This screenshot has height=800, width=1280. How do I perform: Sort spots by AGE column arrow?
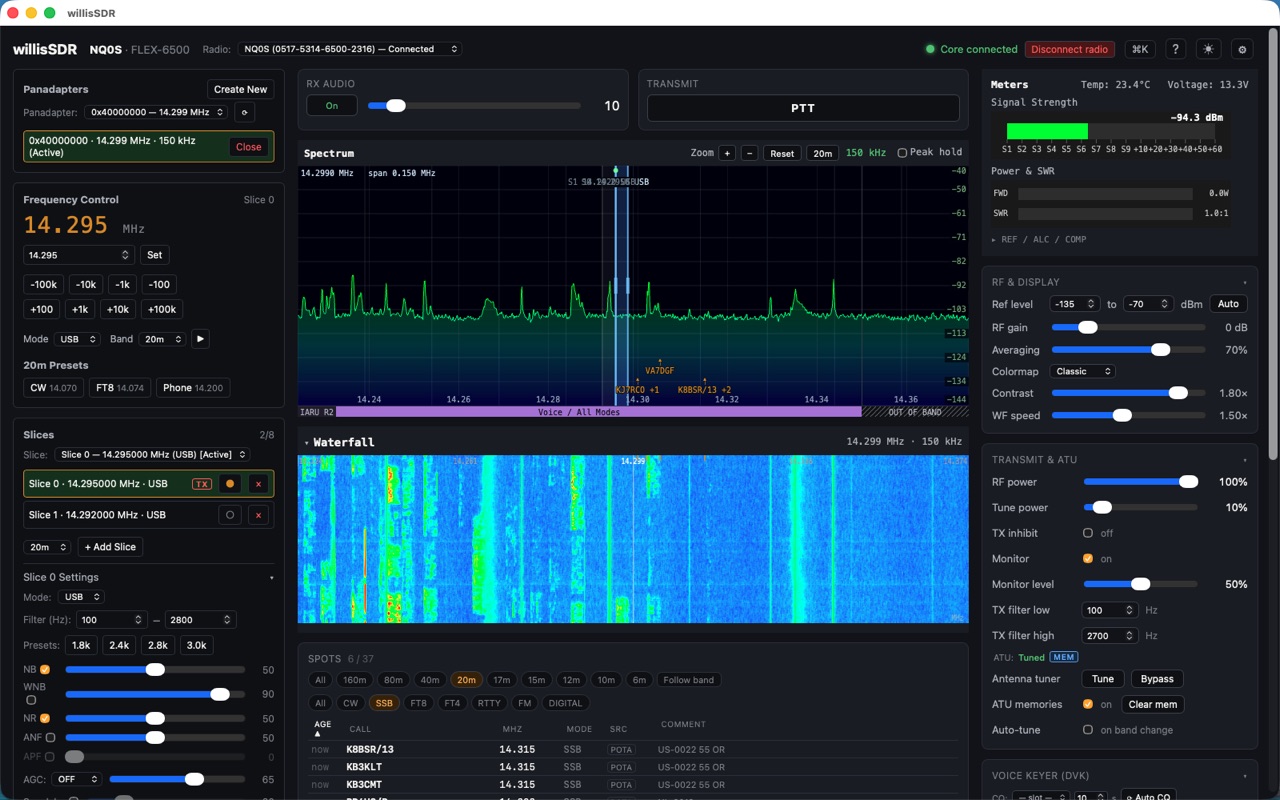[322, 729]
